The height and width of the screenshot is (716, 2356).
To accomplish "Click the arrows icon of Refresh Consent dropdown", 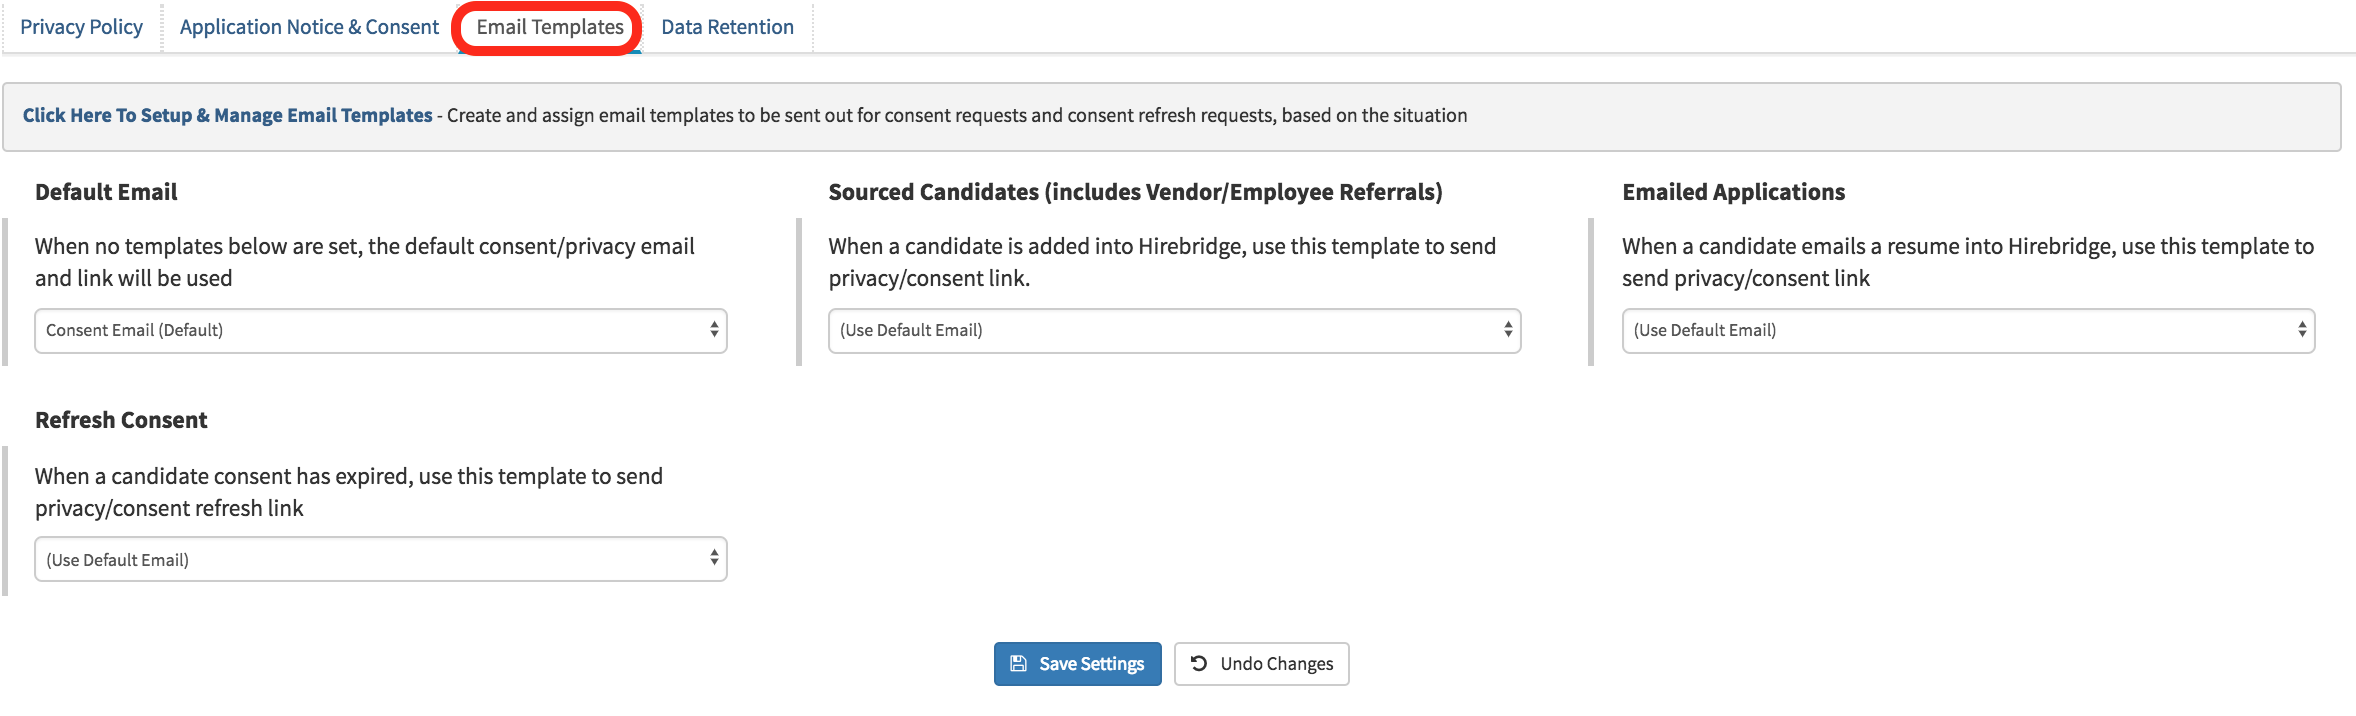I will (714, 559).
